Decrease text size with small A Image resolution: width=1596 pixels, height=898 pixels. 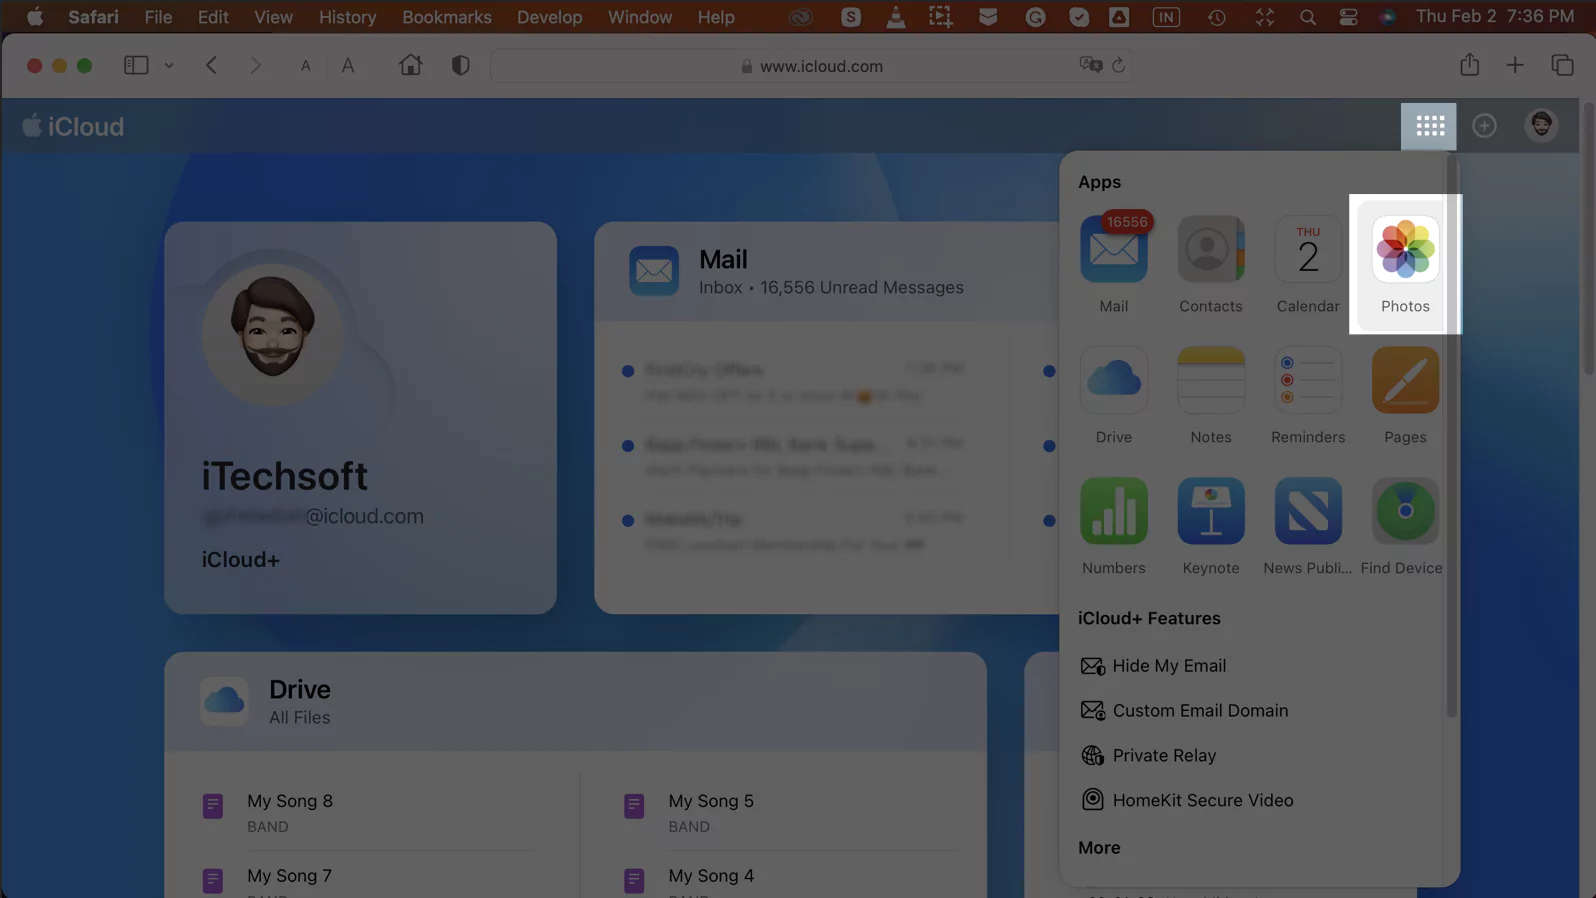306,66
